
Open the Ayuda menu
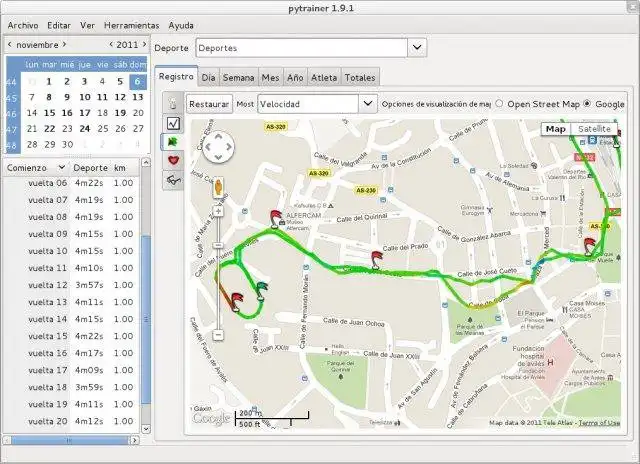(x=181, y=25)
